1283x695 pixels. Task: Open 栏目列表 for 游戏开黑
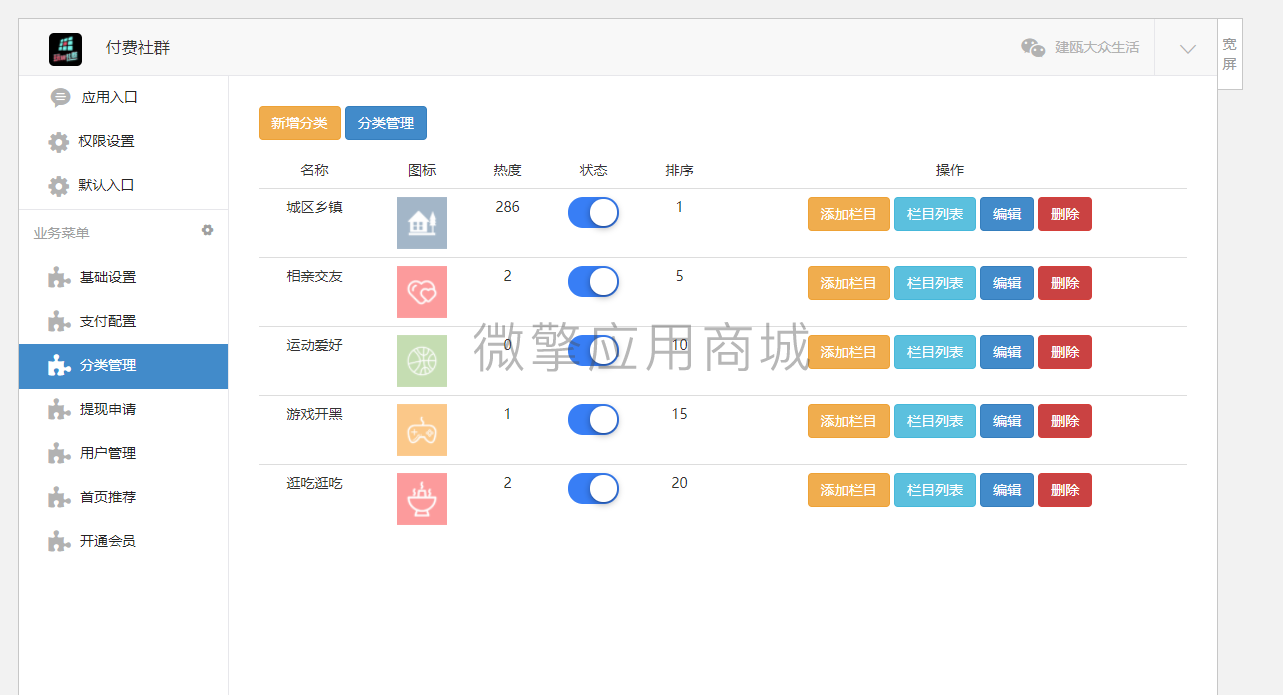[x=935, y=421]
